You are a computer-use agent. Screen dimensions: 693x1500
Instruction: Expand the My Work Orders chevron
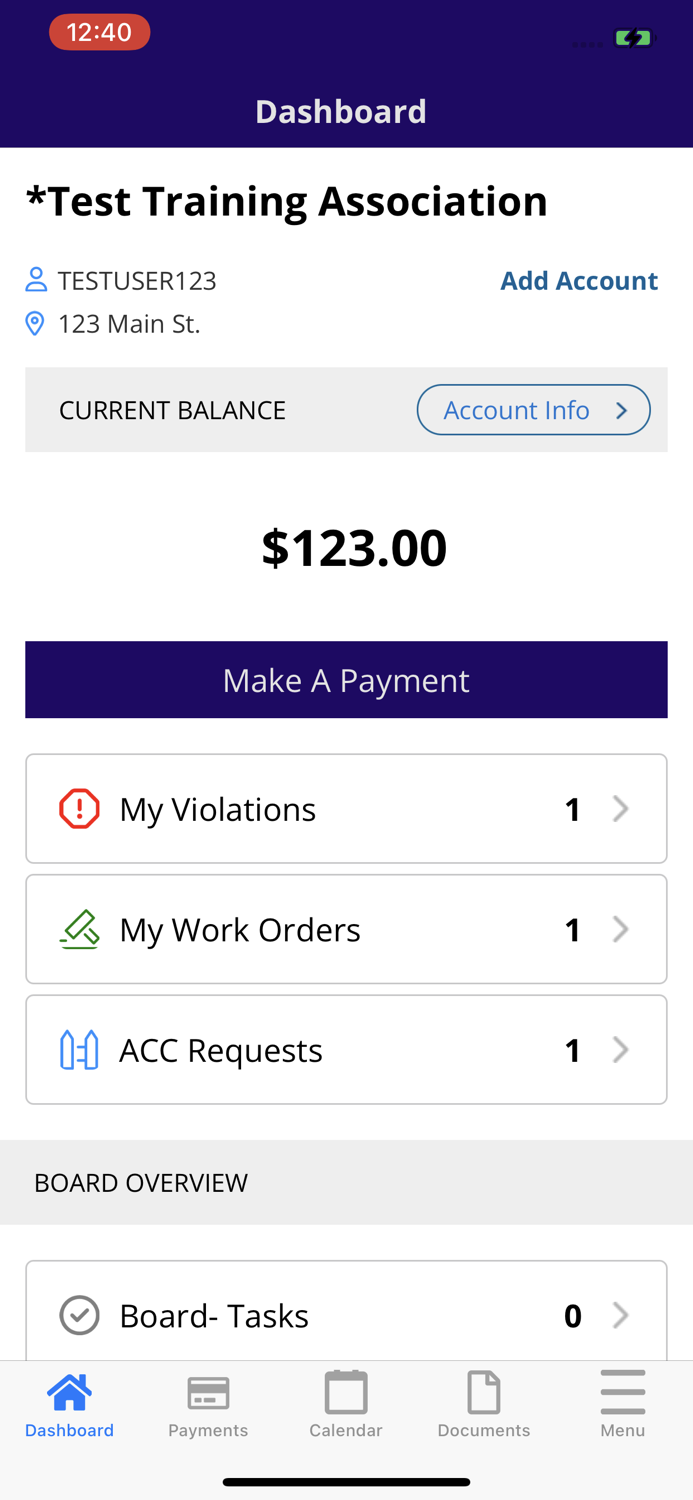pos(621,928)
